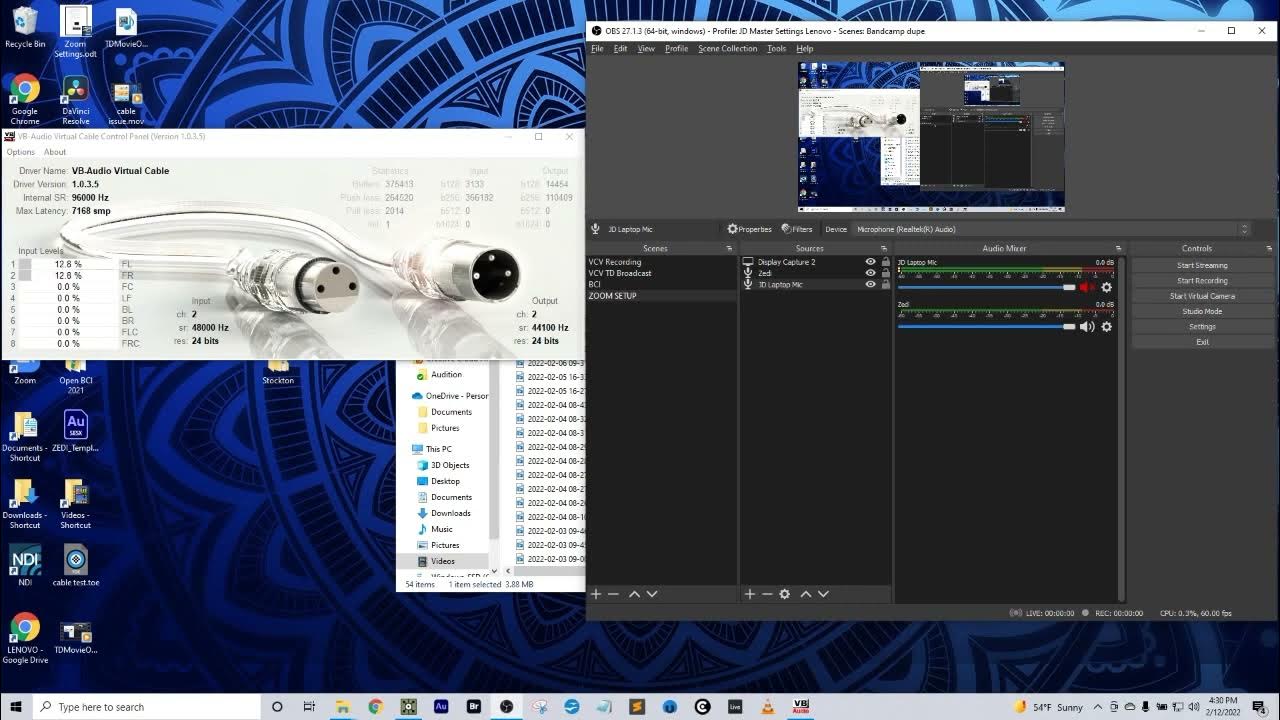Open DaVinci Resolve desktop icon
Screen dimensions: 1280x720
[x=76, y=100]
